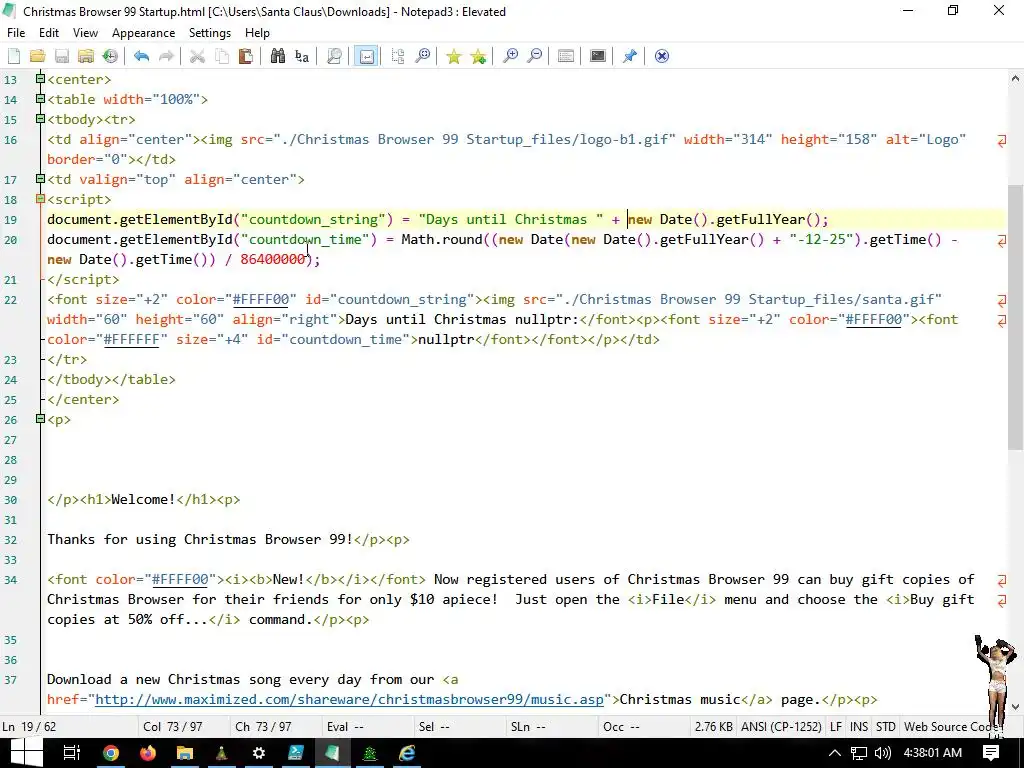Click the scheme selection window icon
1024x768 pixels.
point(566,56)
